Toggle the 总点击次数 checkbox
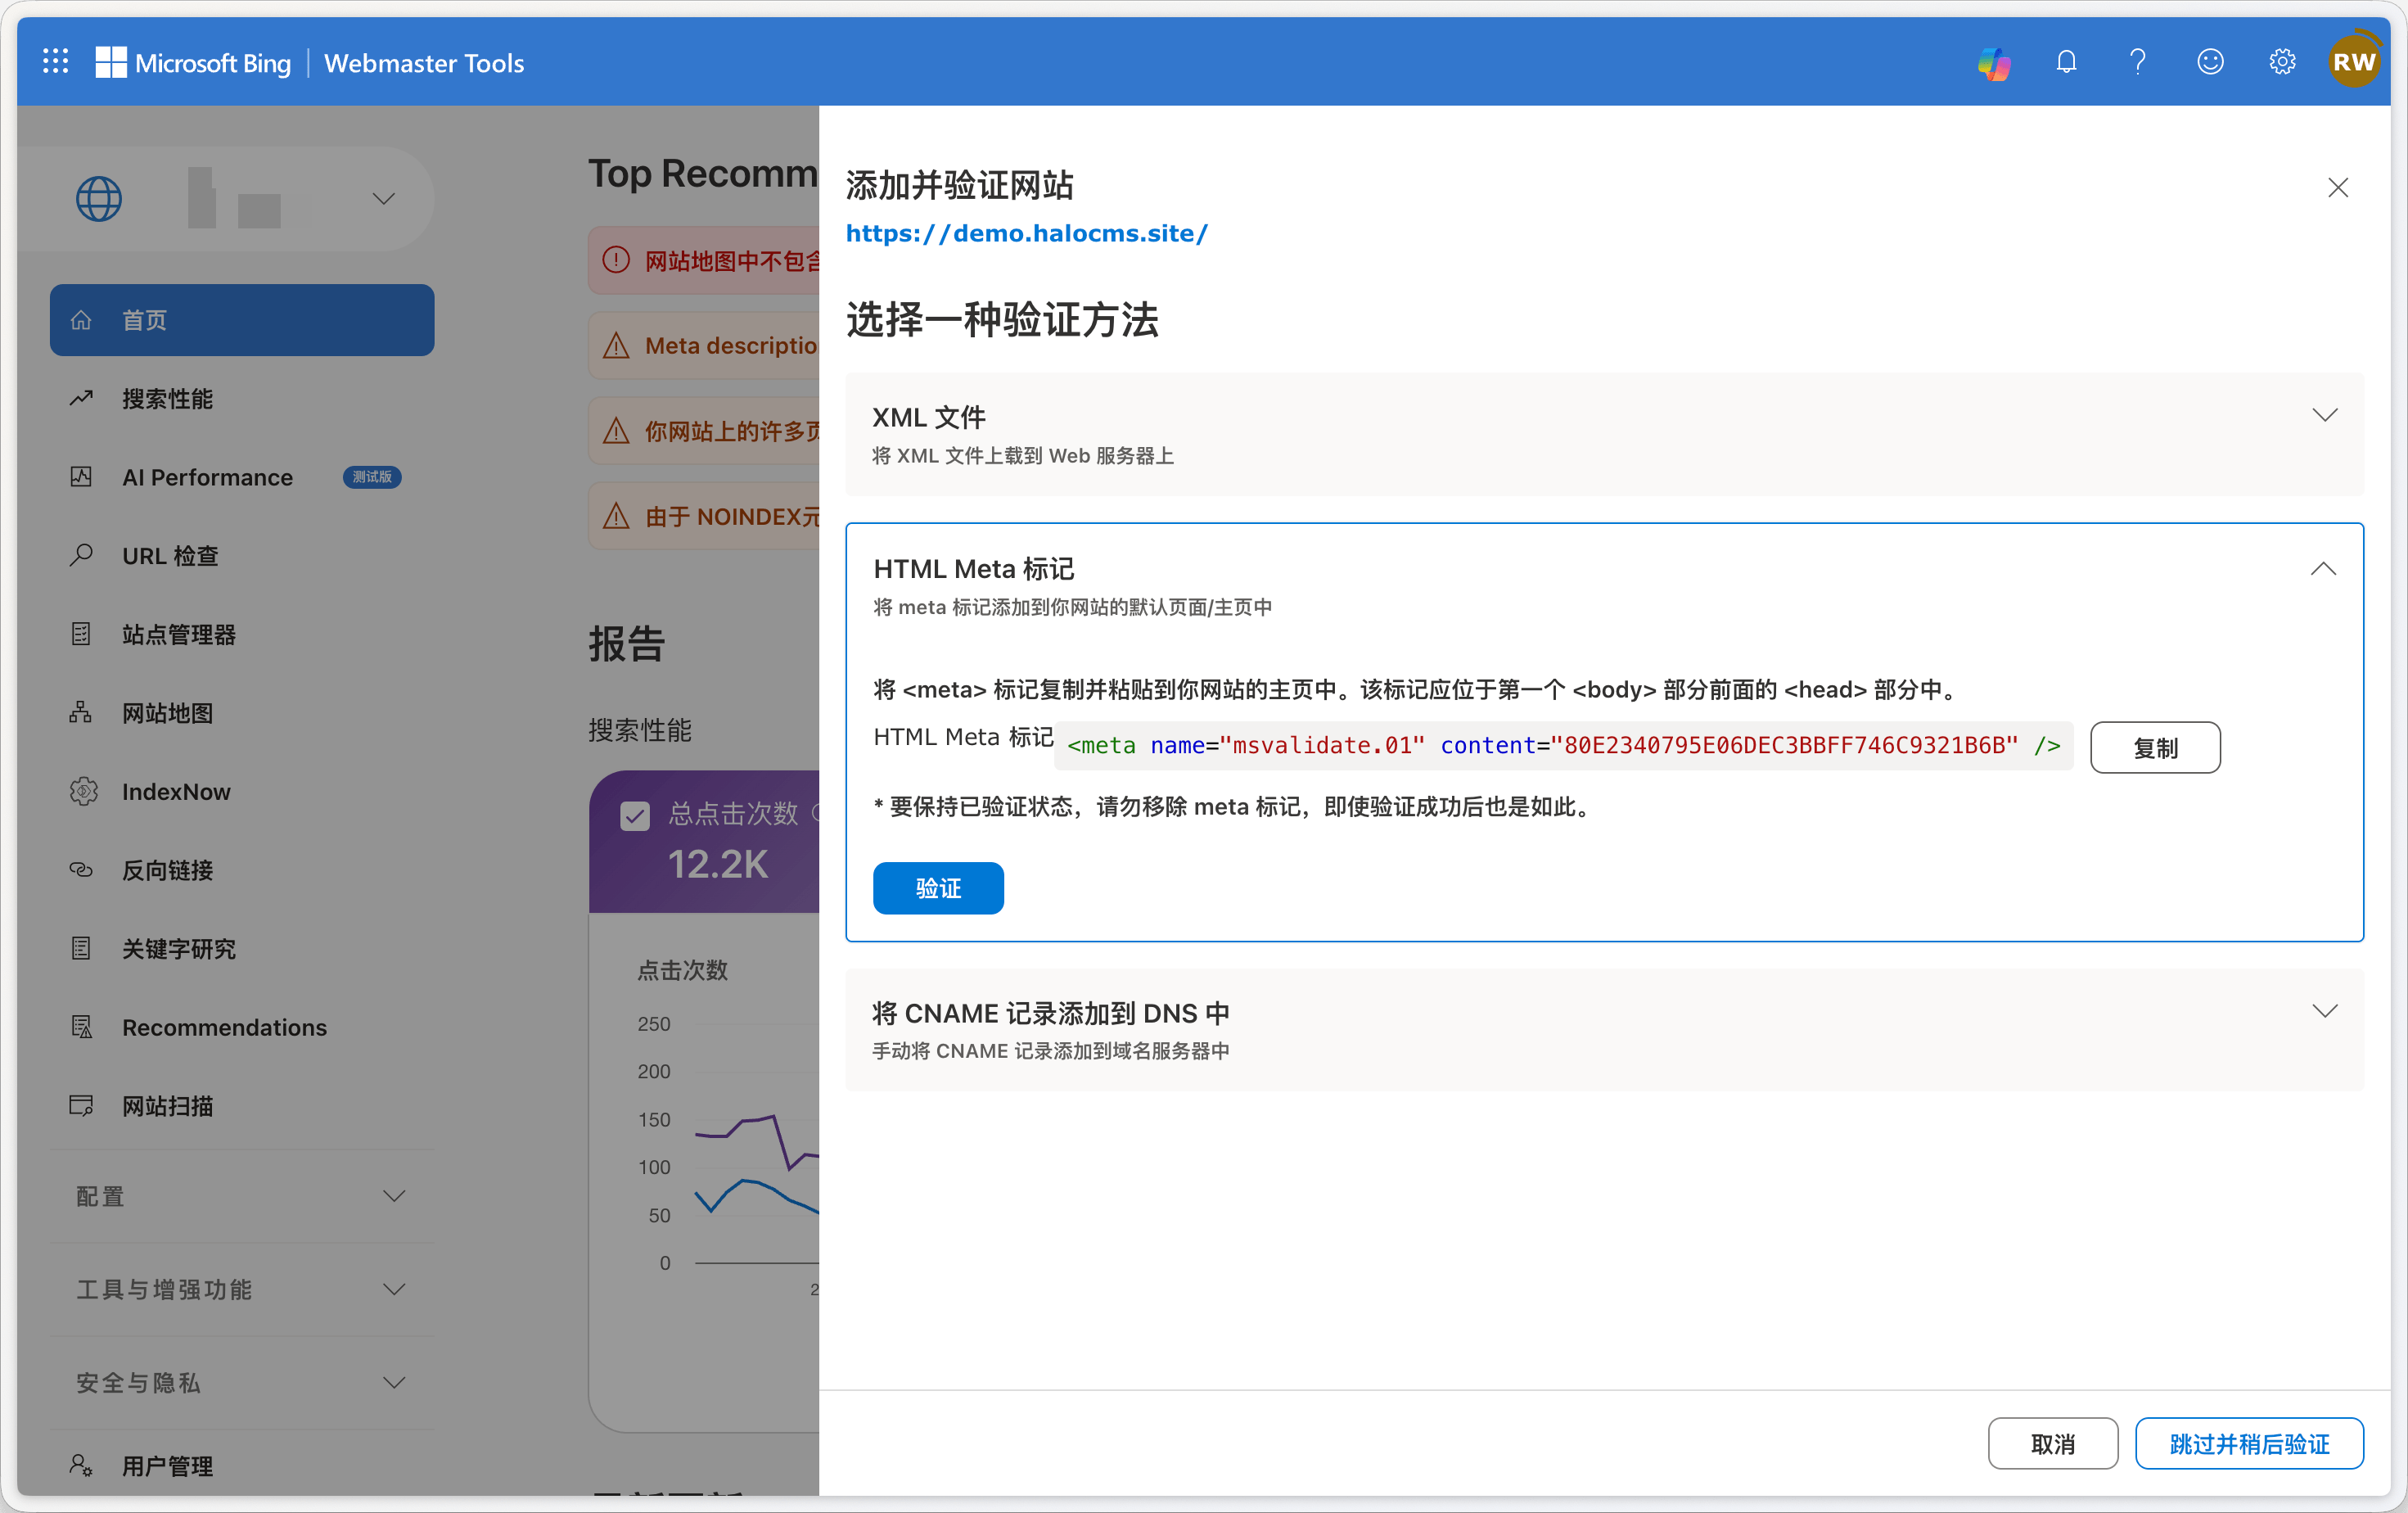The height and width of the screenshot is (1513, 2408). [635, 815]
